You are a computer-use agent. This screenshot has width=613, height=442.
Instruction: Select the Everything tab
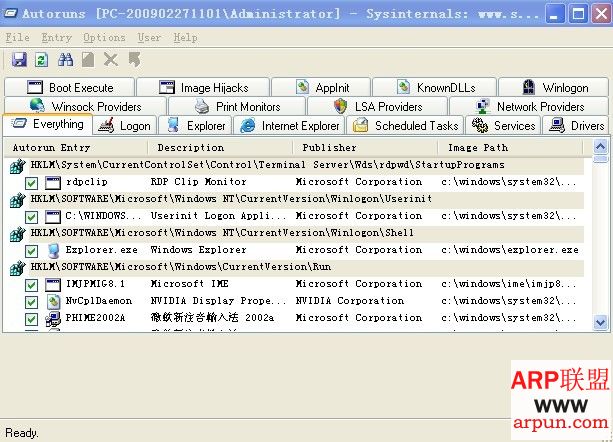47,124
